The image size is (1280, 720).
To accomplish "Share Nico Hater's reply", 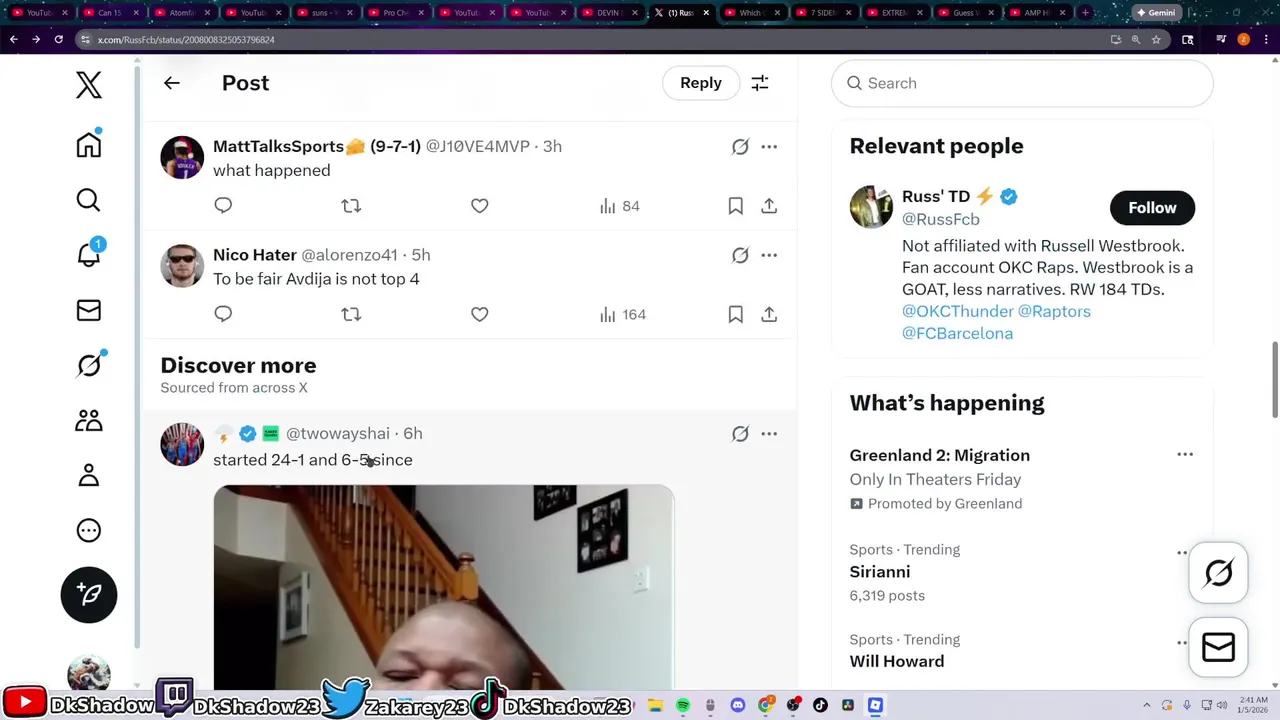I will 769,314.
